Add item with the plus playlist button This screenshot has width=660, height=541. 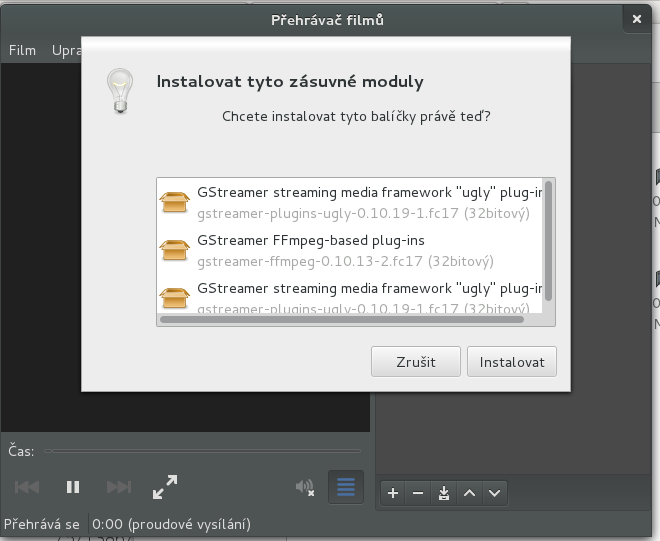click(x=393, y=493)
